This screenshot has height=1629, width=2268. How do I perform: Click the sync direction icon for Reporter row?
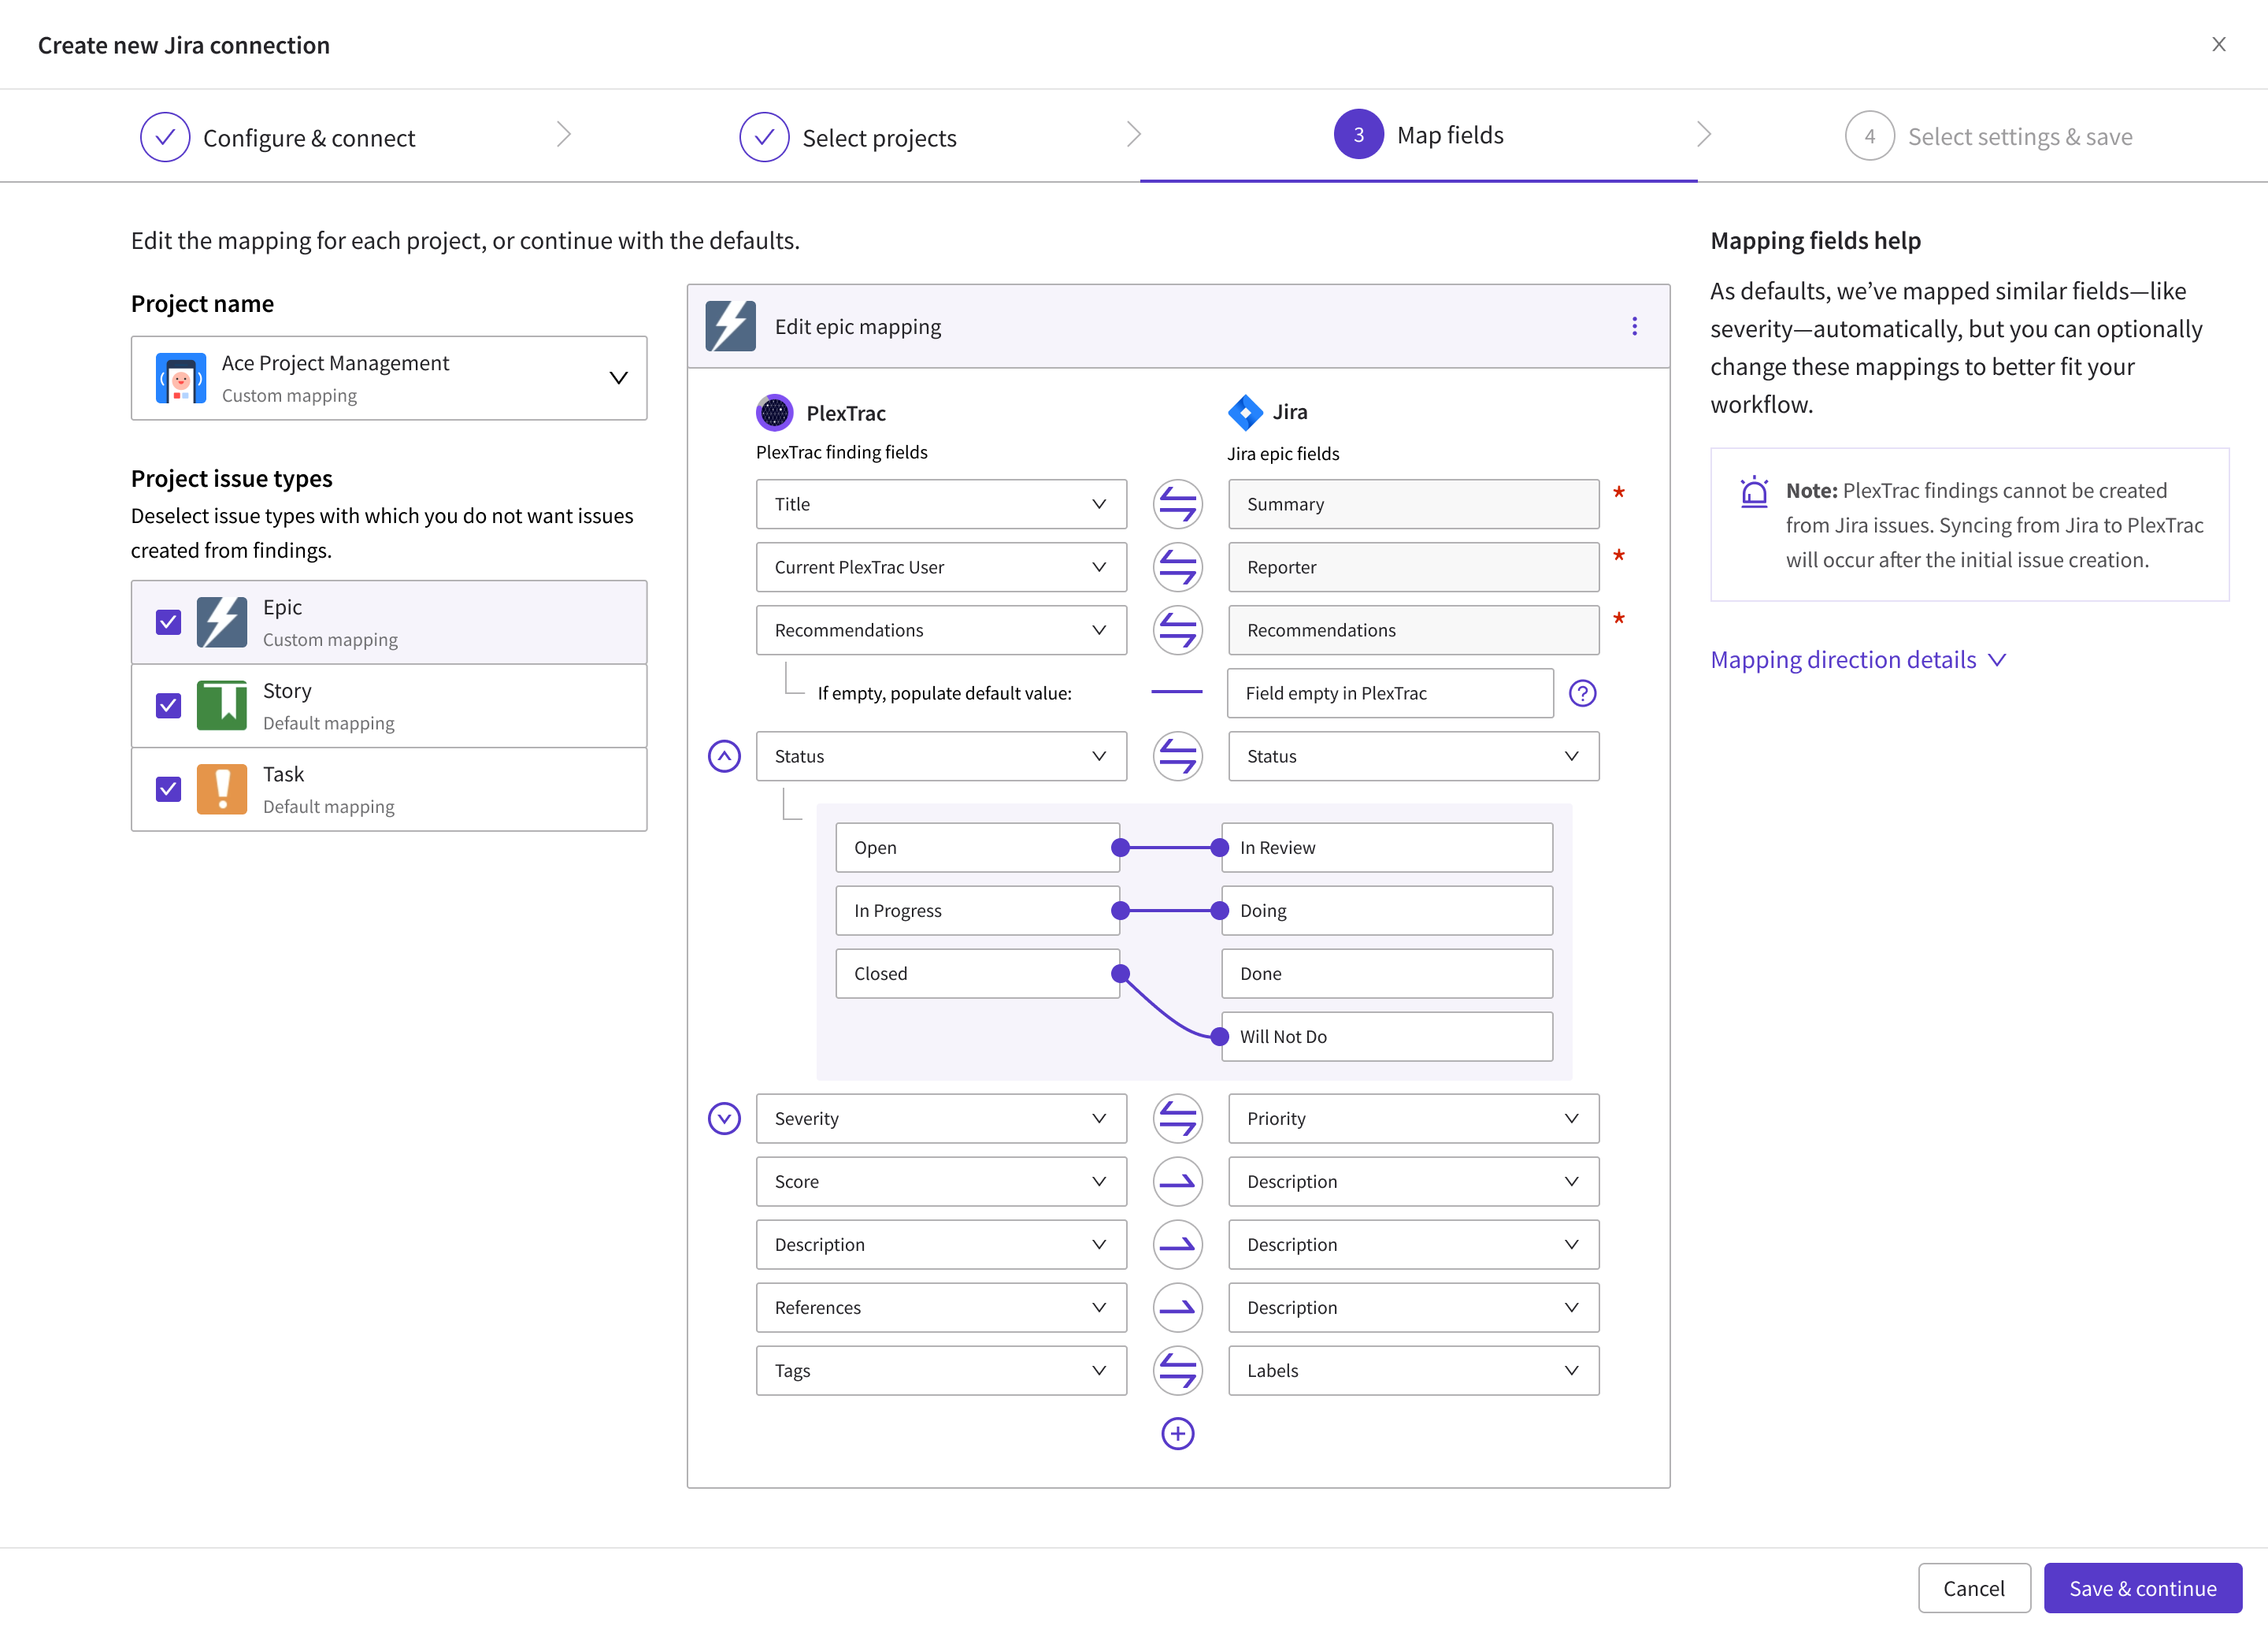1177,567
